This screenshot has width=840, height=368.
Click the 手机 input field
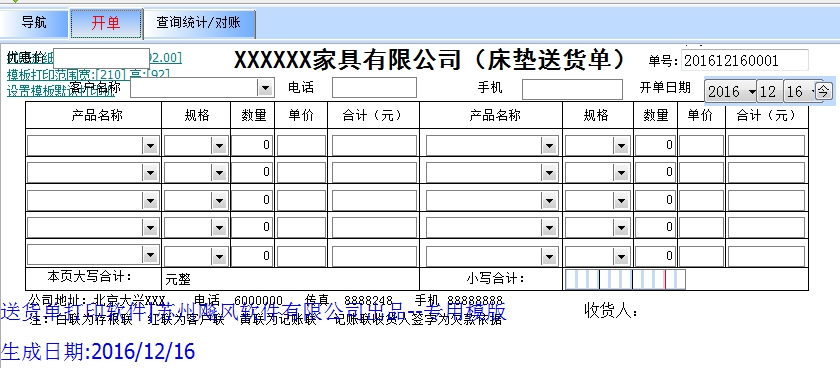click(x=572, y=89)
